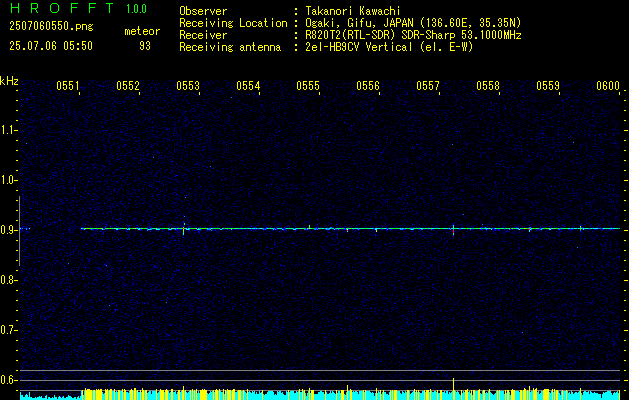Click the "Observer" field label

(203, 11)
